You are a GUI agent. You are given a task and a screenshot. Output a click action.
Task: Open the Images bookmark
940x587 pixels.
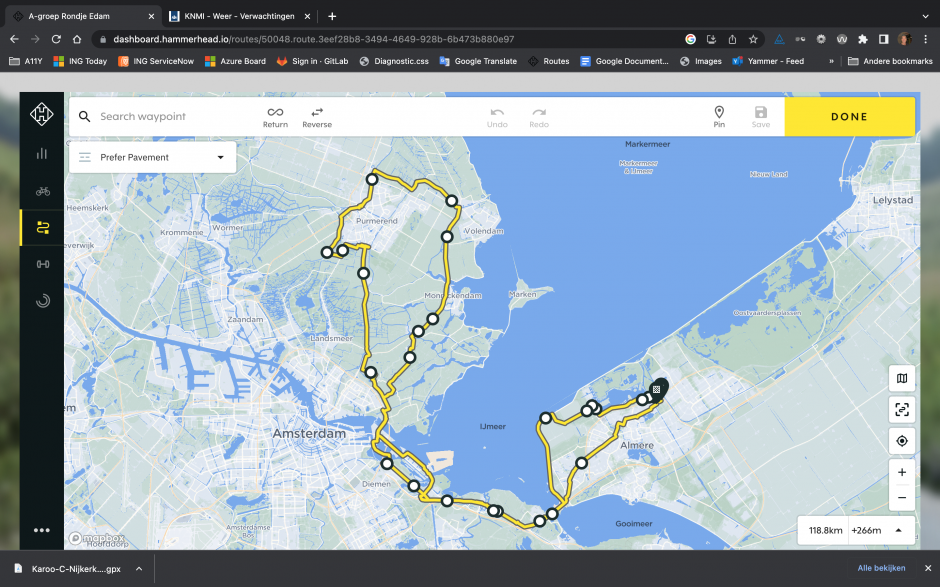701,61
